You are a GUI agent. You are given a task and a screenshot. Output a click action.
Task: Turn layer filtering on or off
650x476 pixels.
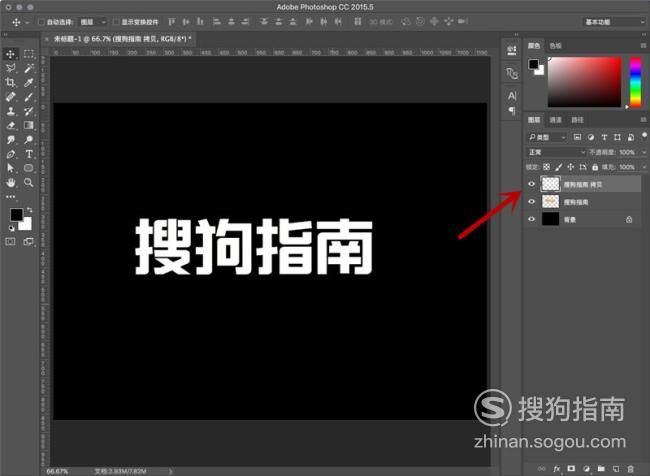click(644, 136)
